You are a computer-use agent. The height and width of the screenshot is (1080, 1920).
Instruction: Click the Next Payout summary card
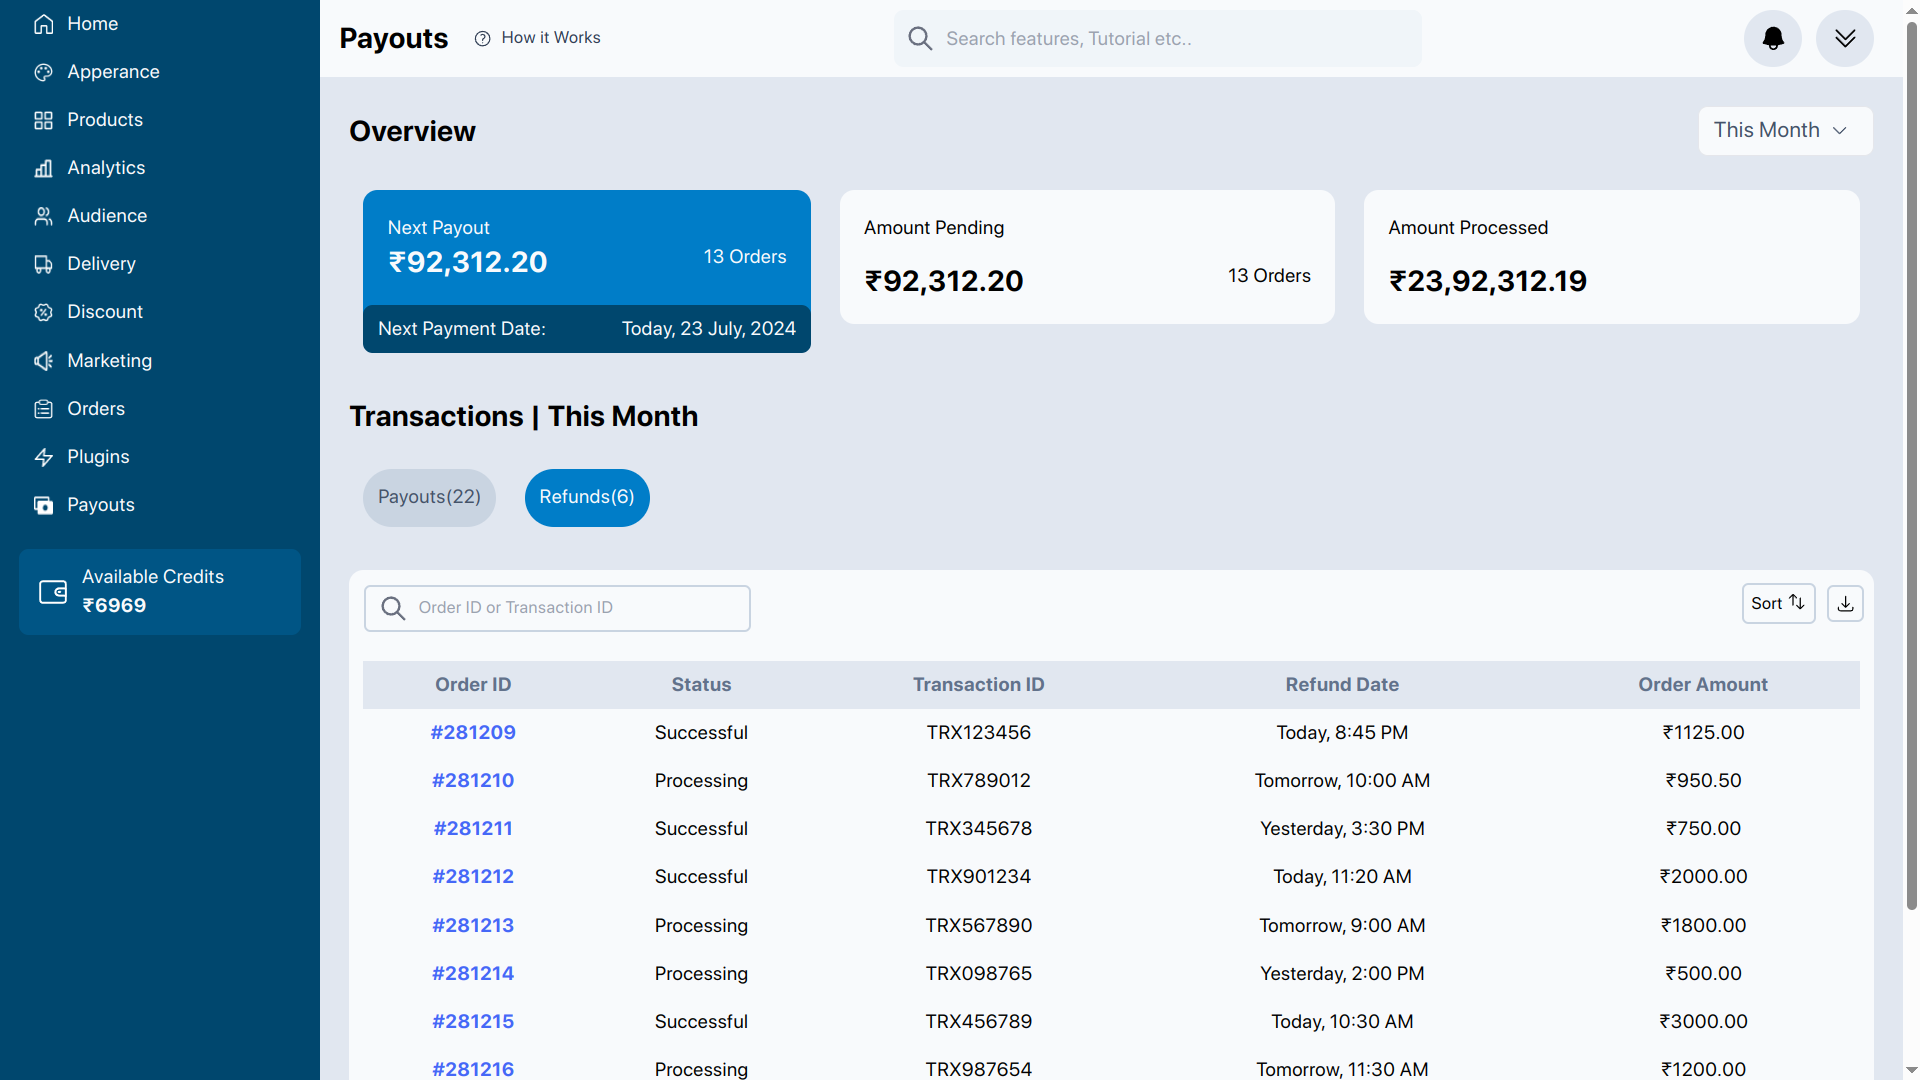pyautogui.click(x=586, y=248)
